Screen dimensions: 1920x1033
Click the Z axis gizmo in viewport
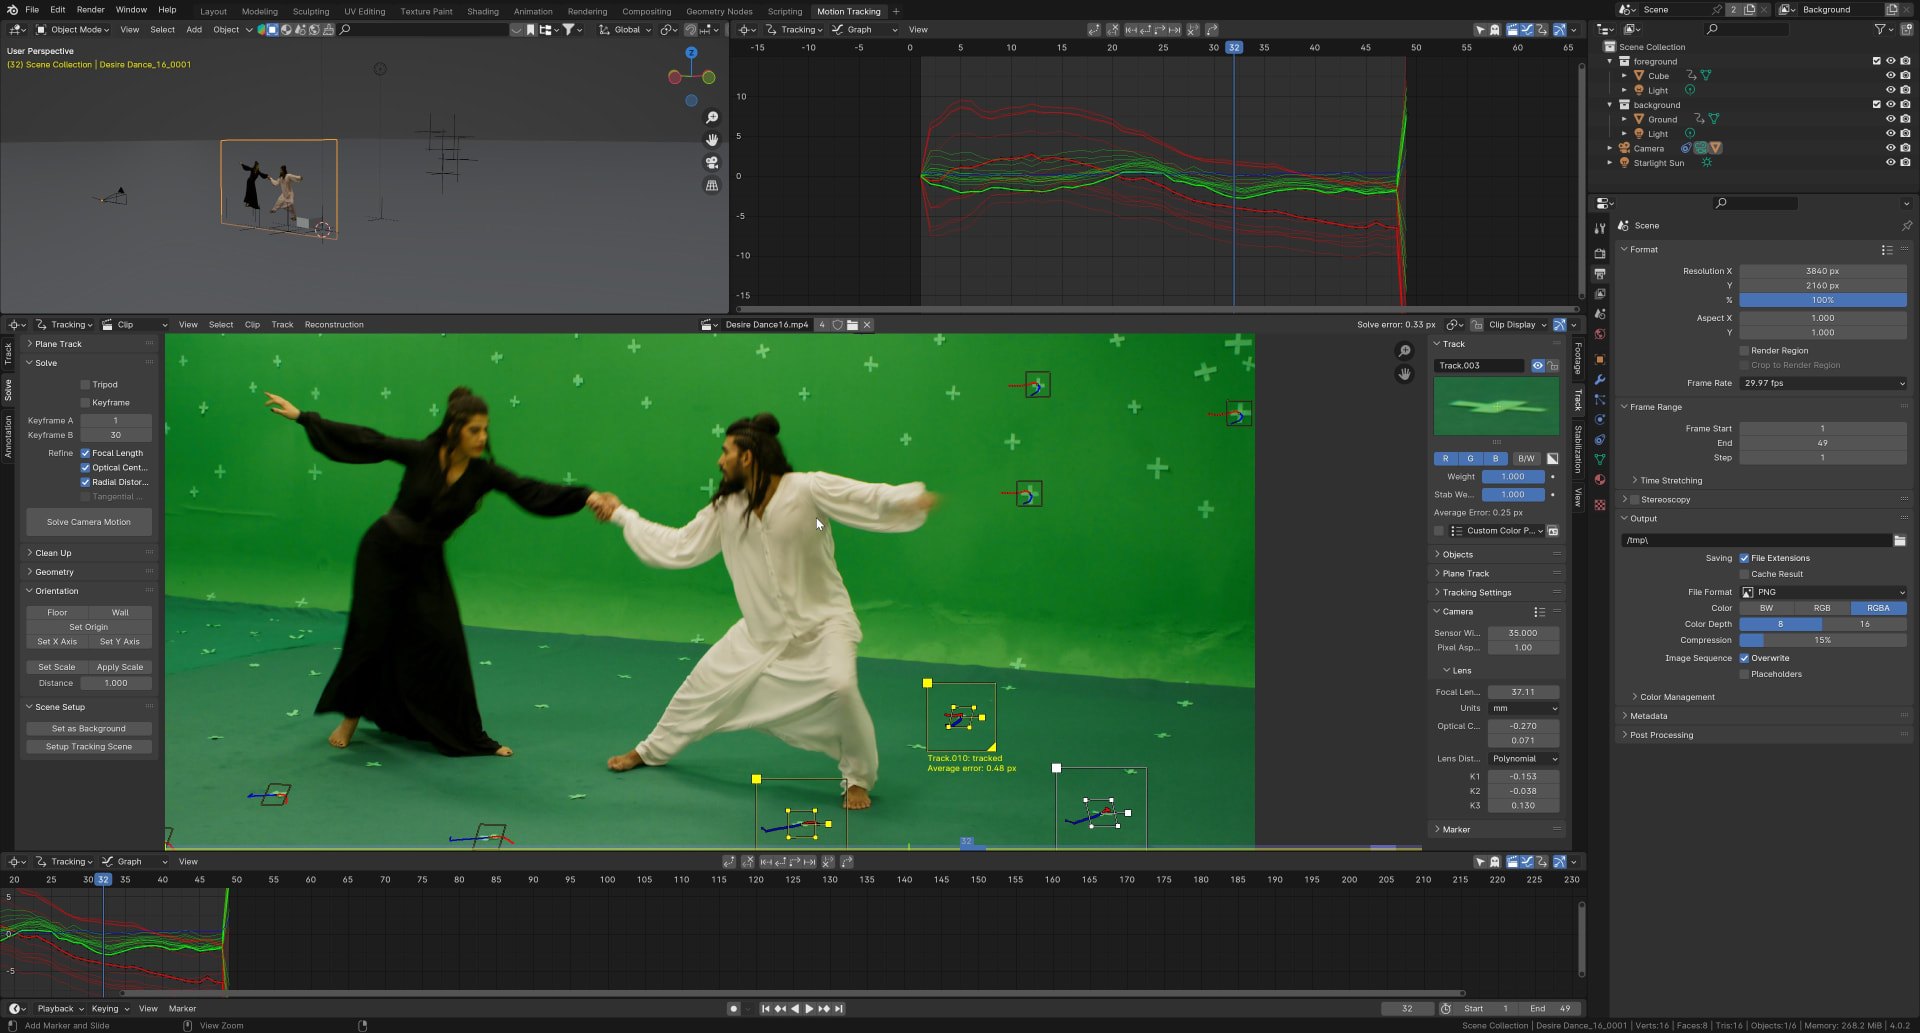click(691, 52)
